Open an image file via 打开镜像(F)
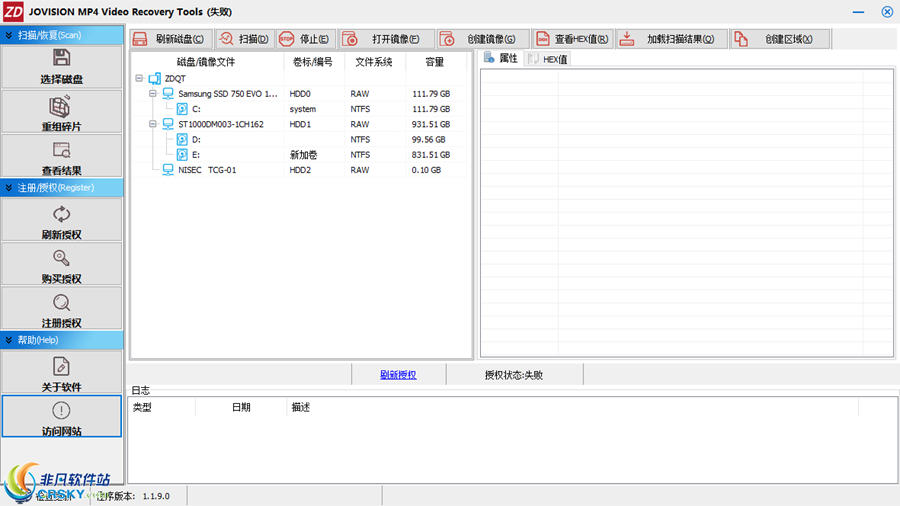The image size is (900, 506). [x=386, y=39]
